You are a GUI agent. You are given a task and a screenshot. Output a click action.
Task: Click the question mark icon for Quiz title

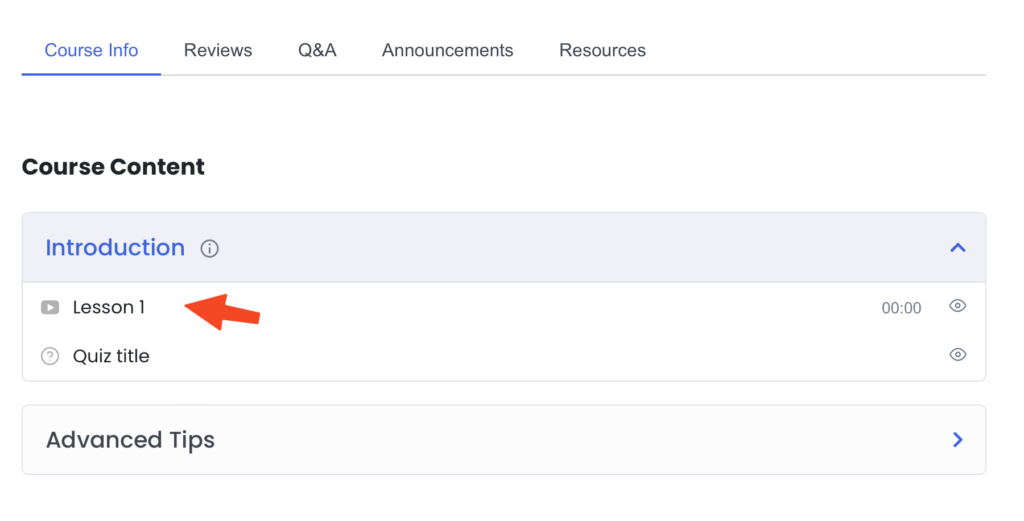pyautogui.click(x=50, y=356)
